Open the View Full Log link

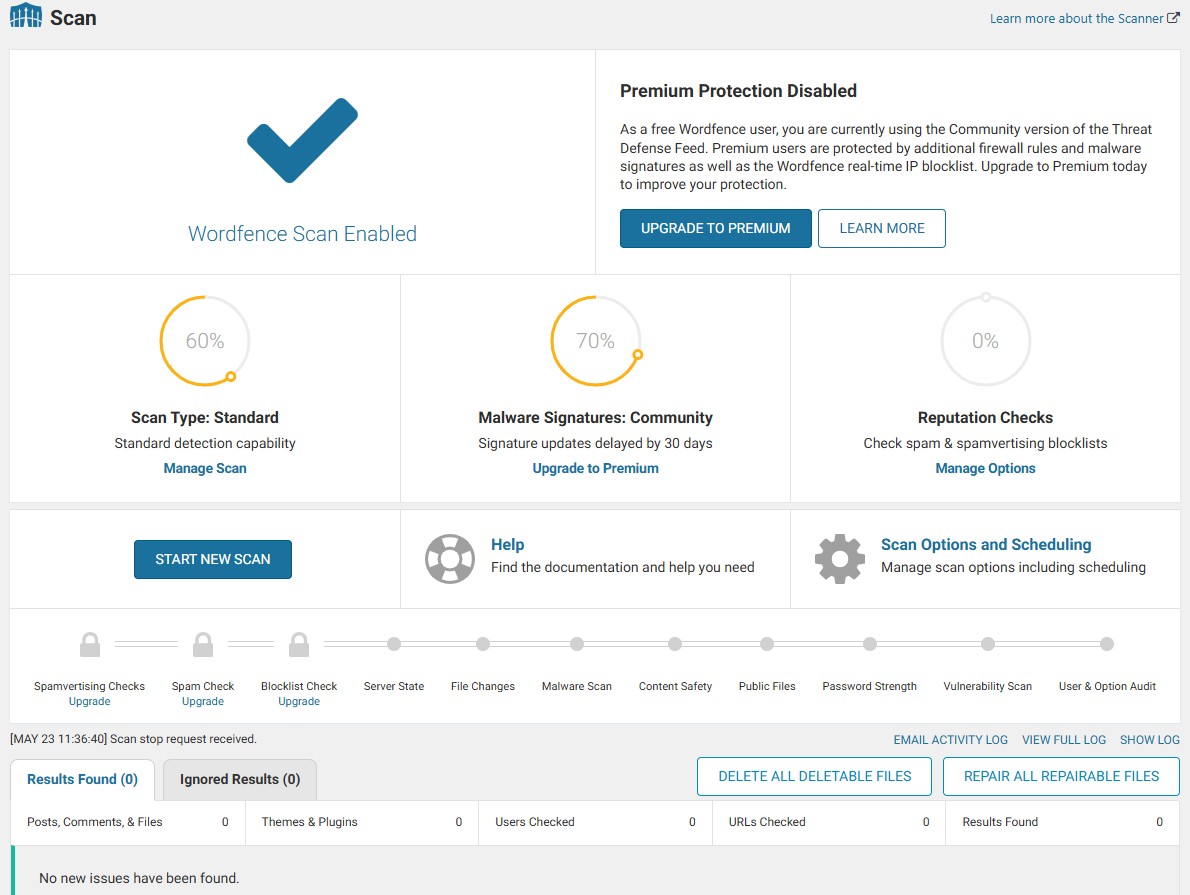point(1064,740)
